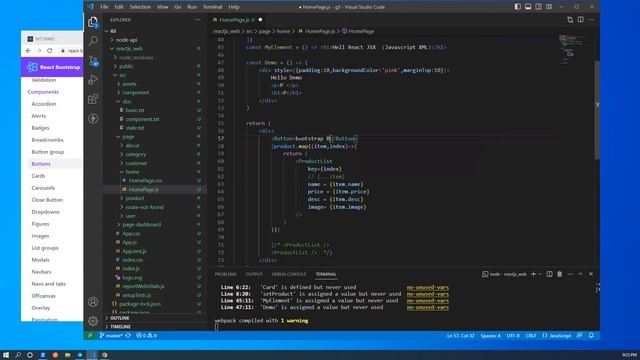Open Dropdowns page in React Bootstrap sidebar

(45, 212)
